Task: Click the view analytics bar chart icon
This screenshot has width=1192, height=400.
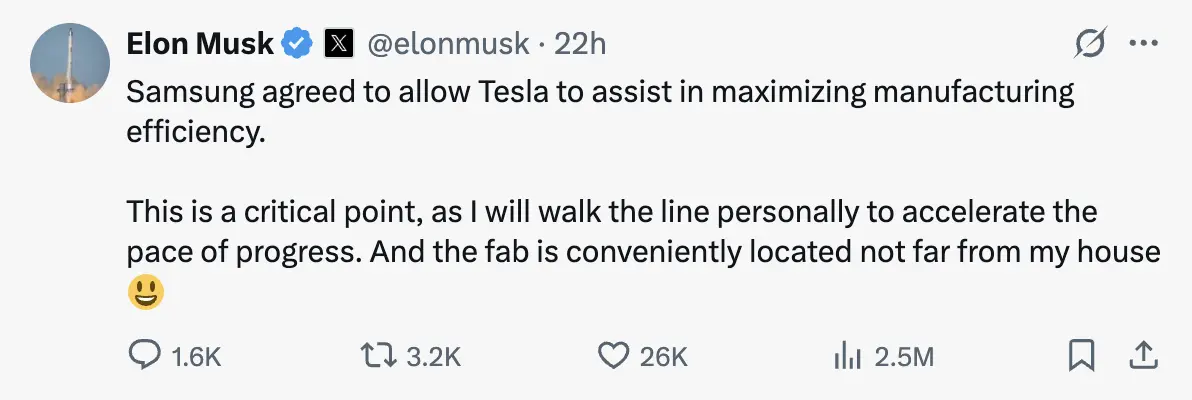Action: (848, 356)
